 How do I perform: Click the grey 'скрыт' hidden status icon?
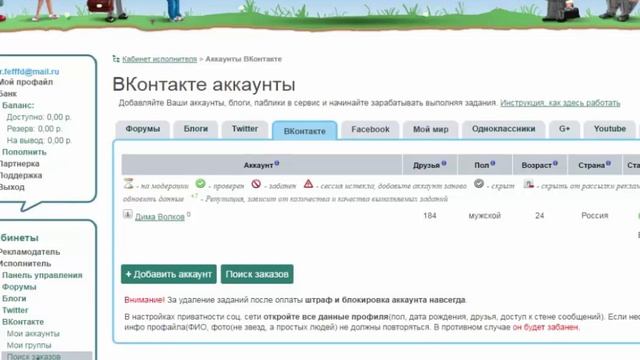point(479,184)
